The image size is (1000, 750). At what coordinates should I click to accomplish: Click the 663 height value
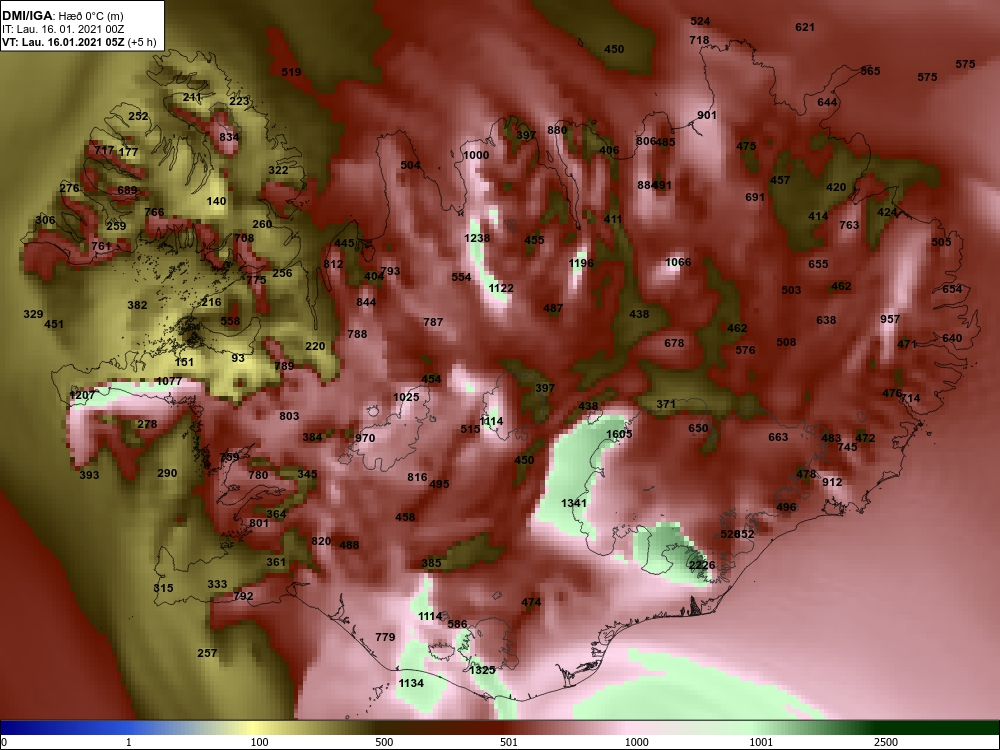778,437
